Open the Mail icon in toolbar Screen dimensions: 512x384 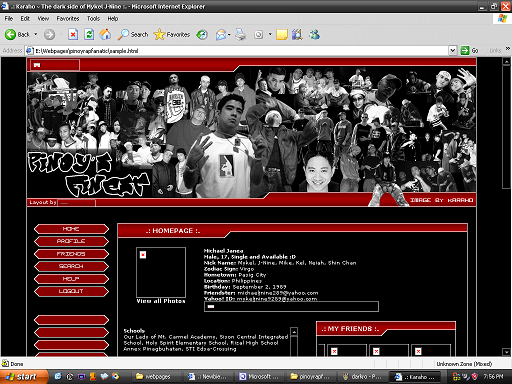point(221,34)
